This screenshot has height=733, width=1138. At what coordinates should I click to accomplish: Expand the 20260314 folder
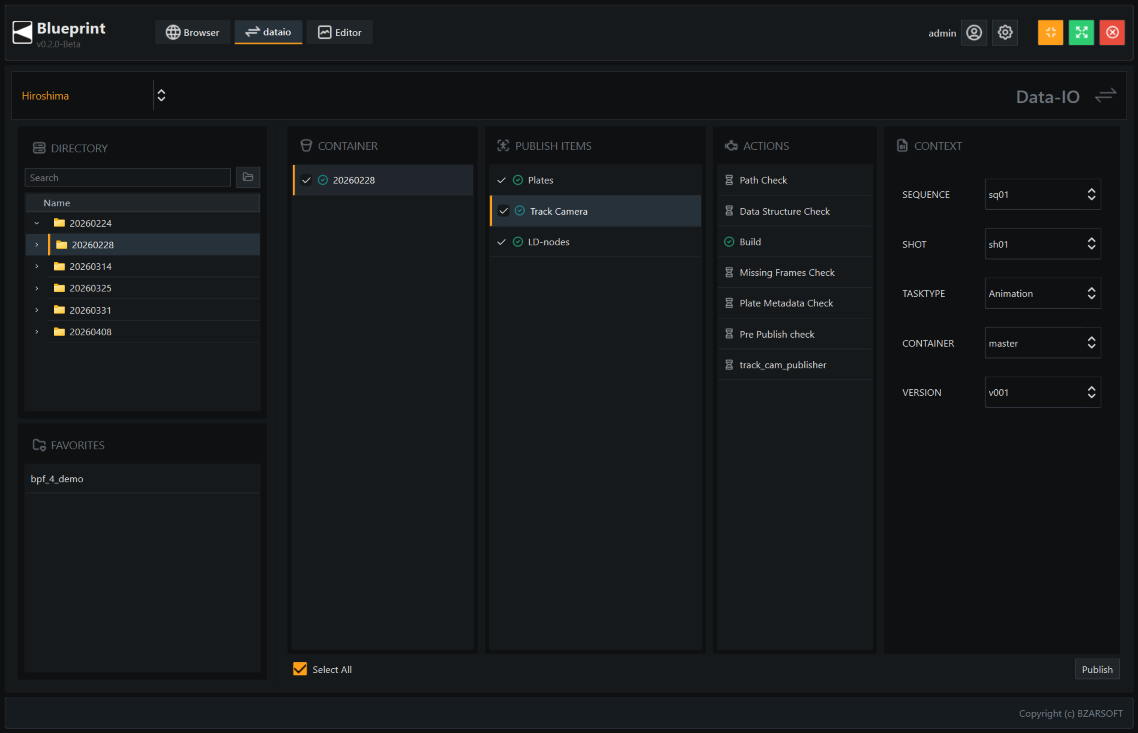pos(37,267)
